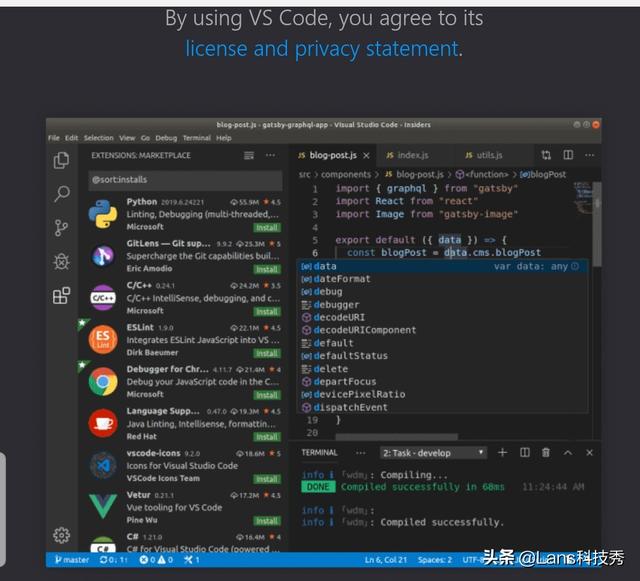Select 'components' in the breadcrumb
Screen dimensions: 640x581
point(346,175)
